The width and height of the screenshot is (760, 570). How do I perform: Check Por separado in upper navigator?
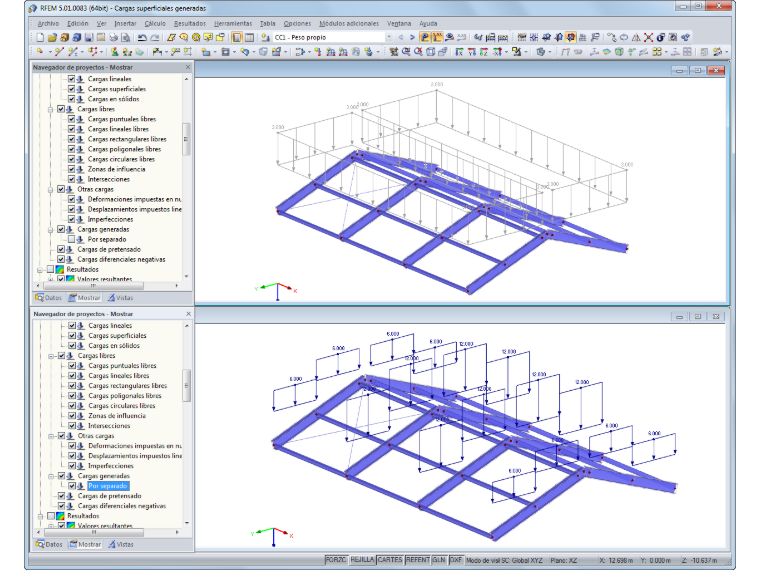coord(71,239)
